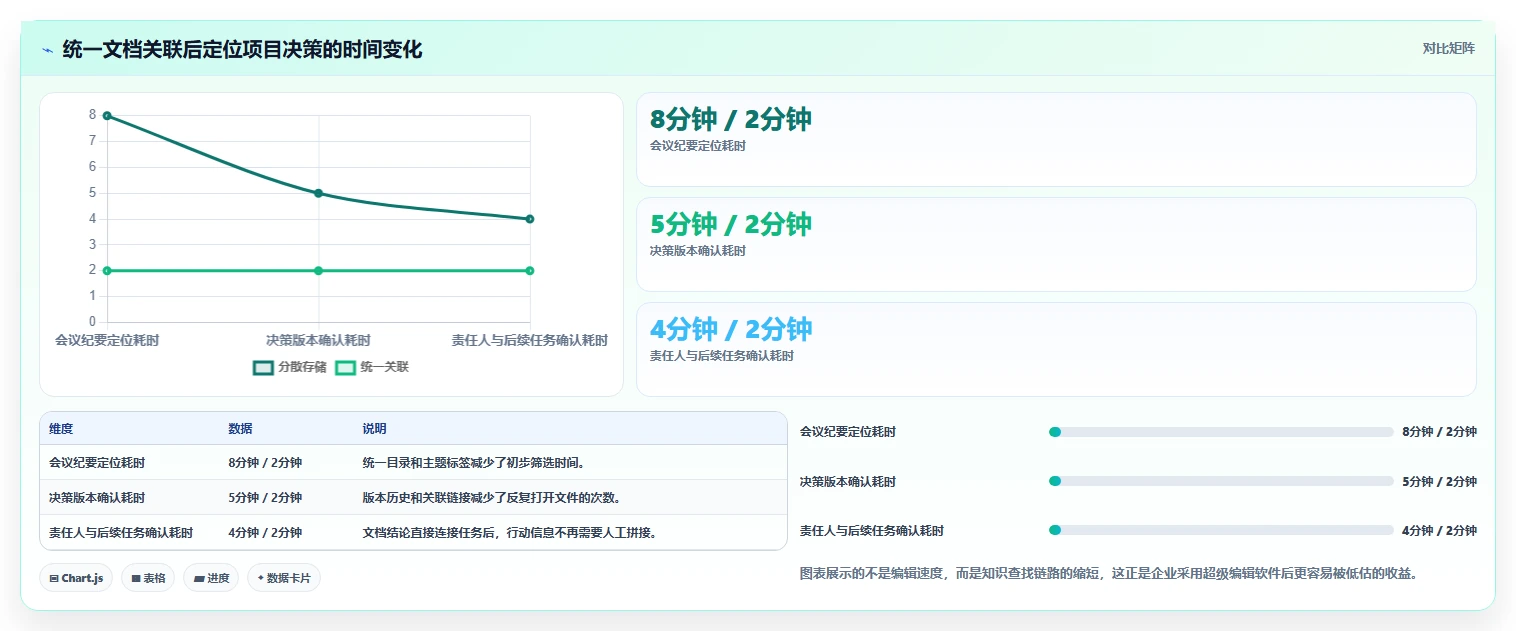Click 4分钟 / 2分钟 value right of progress bar

point(1439,530)
